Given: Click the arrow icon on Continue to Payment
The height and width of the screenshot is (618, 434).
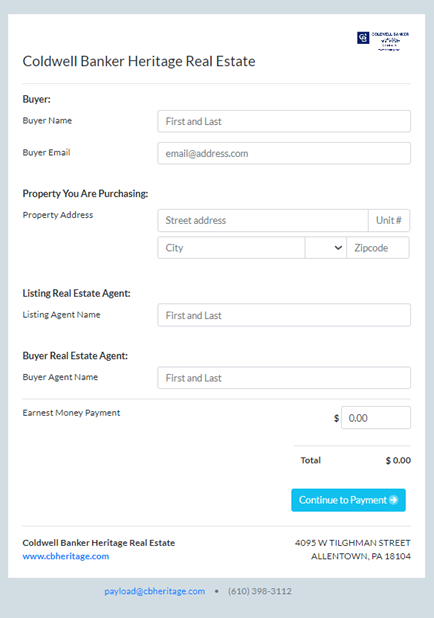Looking at the screenshot, I should coord(393,500).
